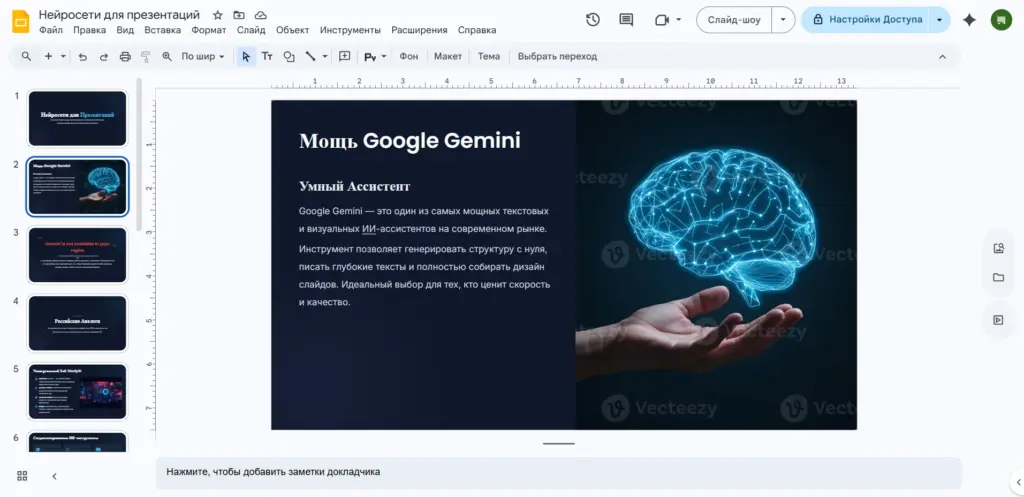Open the Google account avatar
1024x497 pixels.
(1000, 20)
